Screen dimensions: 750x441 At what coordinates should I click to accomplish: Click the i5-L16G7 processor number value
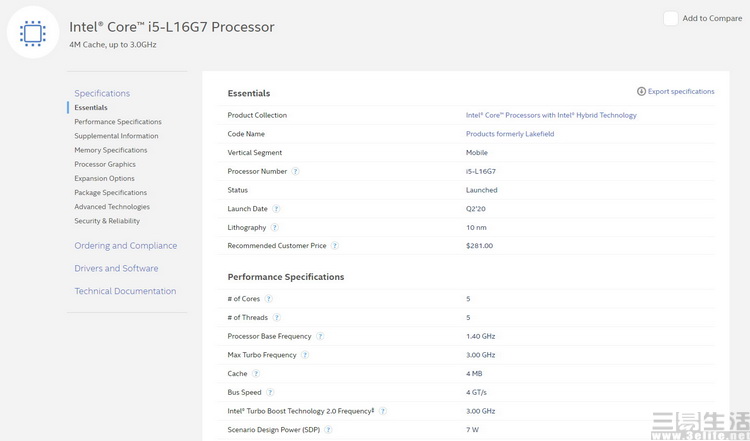(x=481, y=171)
